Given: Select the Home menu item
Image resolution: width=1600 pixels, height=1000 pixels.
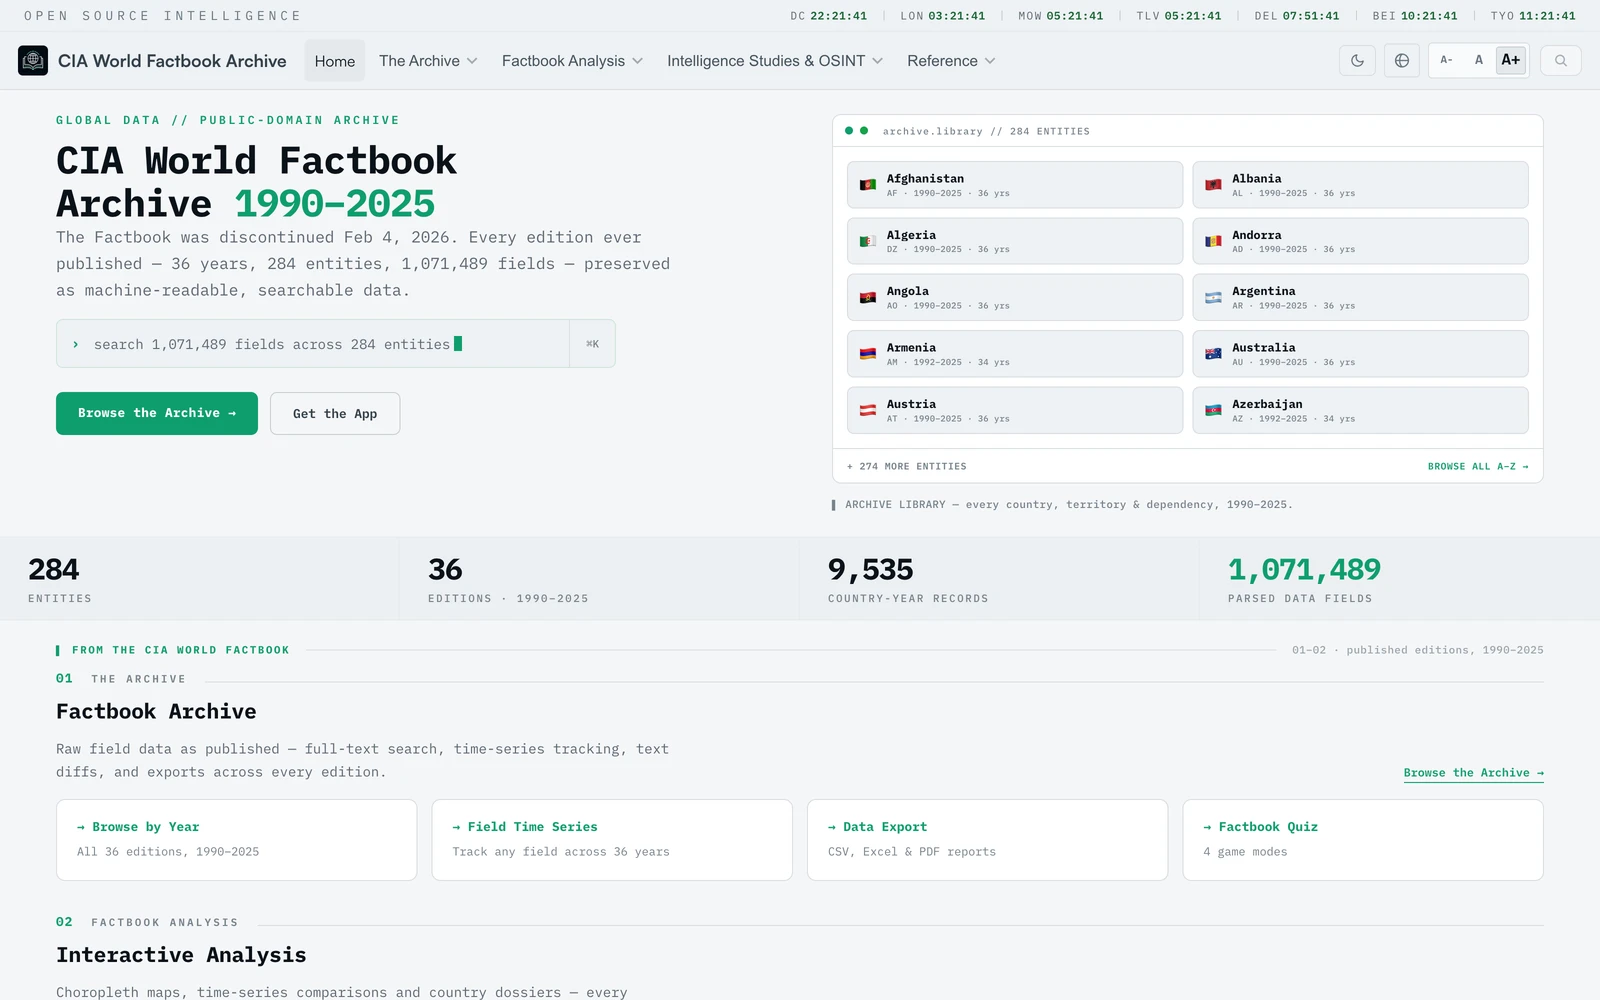Looking at the screenshot, I should [x=335, y=61].
